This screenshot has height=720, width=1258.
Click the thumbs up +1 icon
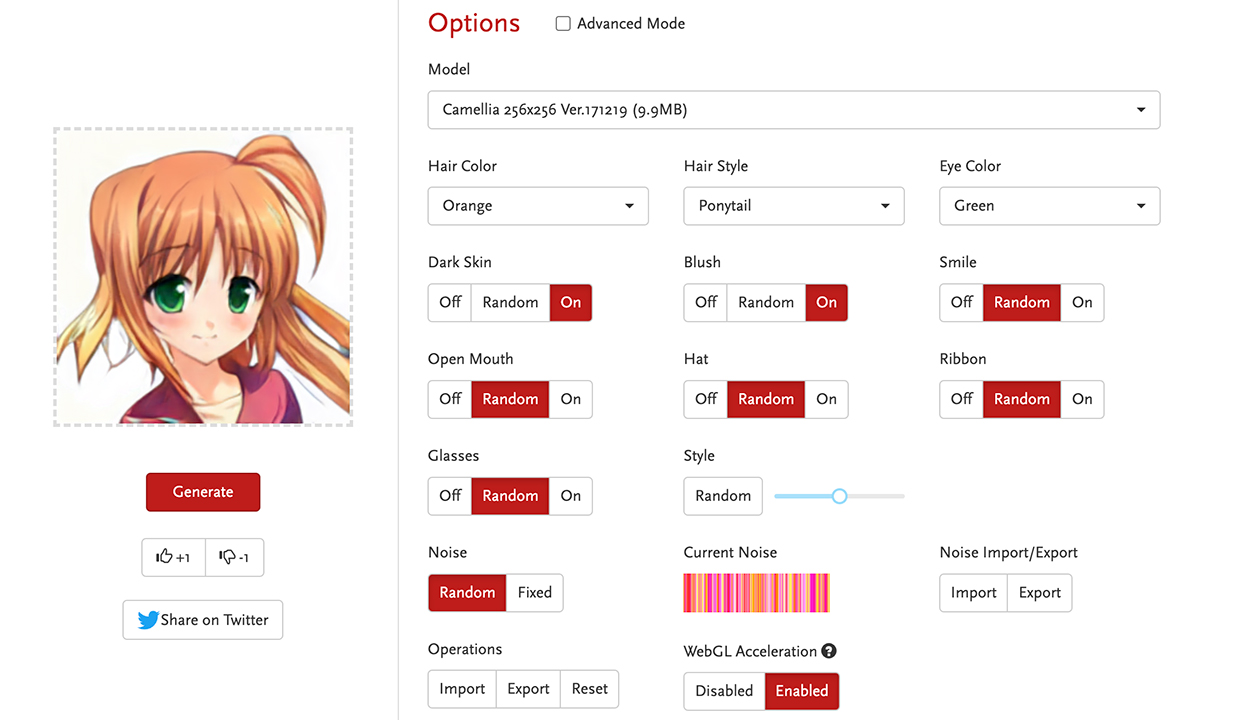point(165,557)
